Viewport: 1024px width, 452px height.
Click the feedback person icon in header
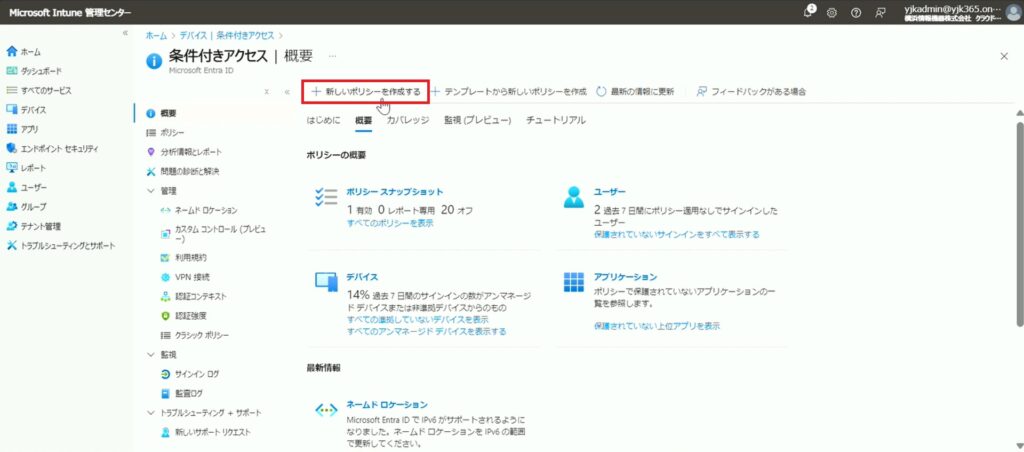880,12
